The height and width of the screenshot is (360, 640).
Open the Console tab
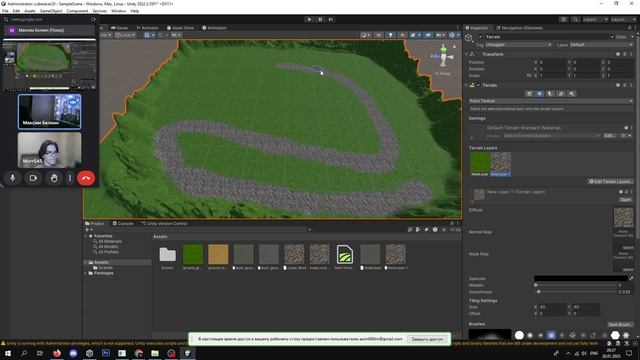coord(123,224)
